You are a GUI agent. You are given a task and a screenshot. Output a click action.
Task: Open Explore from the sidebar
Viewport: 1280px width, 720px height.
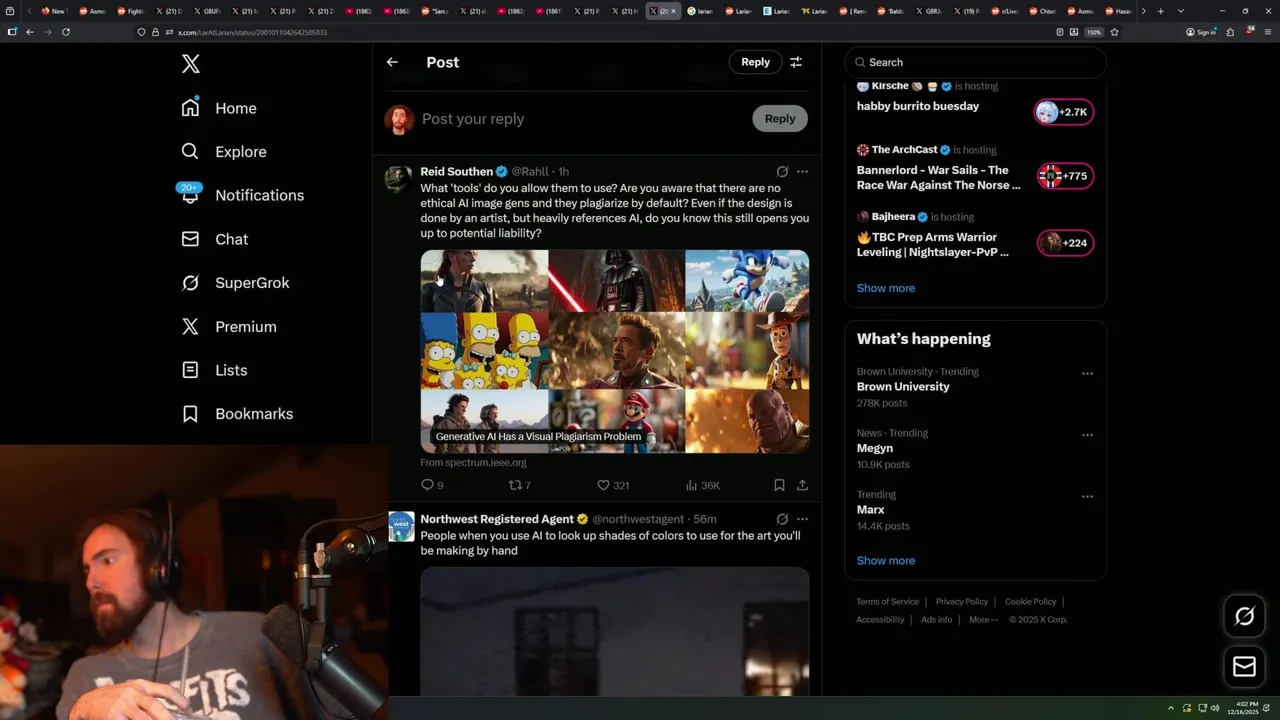pyautogui.click(x=224, y=152)
